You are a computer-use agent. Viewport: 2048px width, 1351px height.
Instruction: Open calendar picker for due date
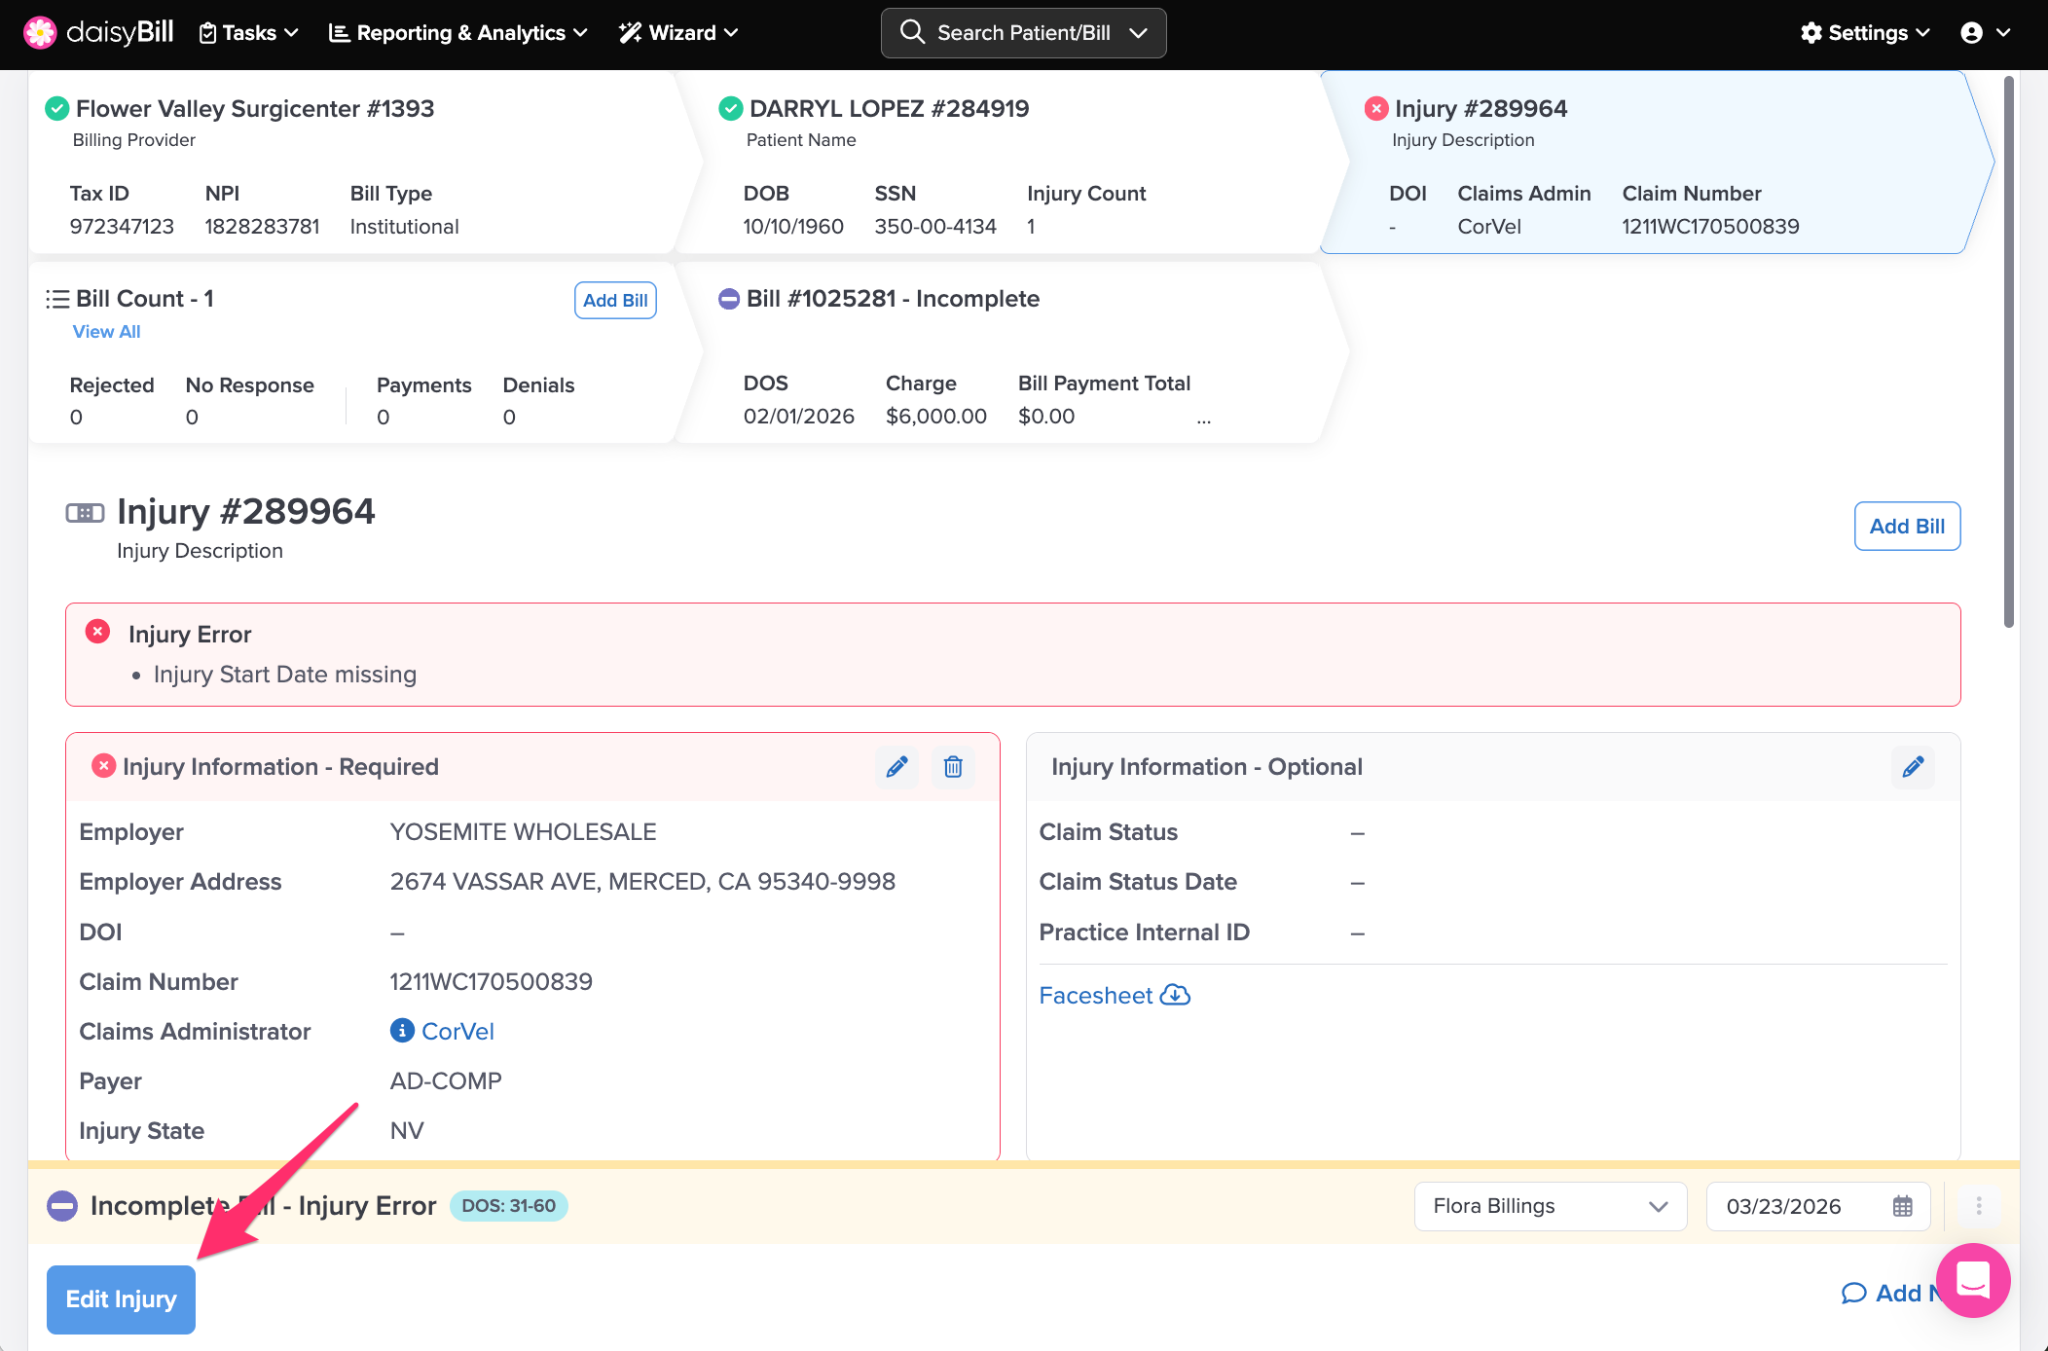tap(1902, 1206)
